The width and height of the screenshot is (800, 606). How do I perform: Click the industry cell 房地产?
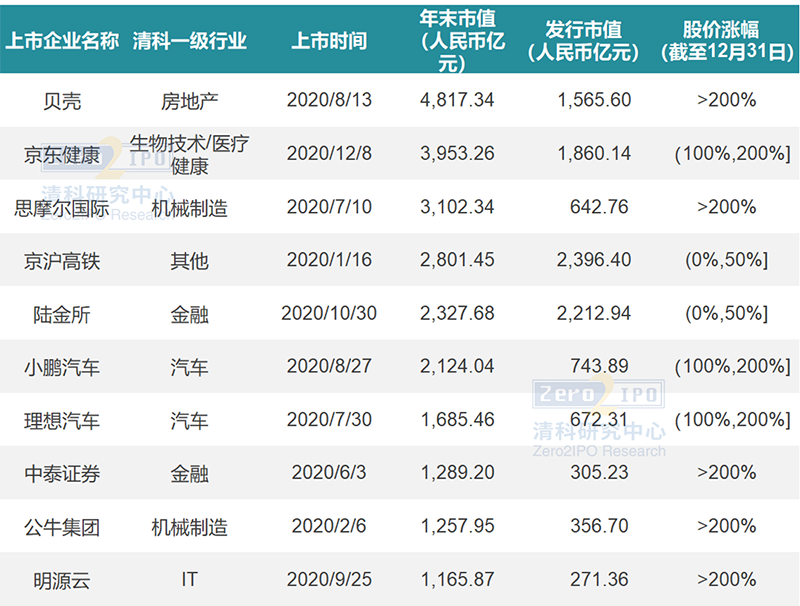click(x=189, y=101)
